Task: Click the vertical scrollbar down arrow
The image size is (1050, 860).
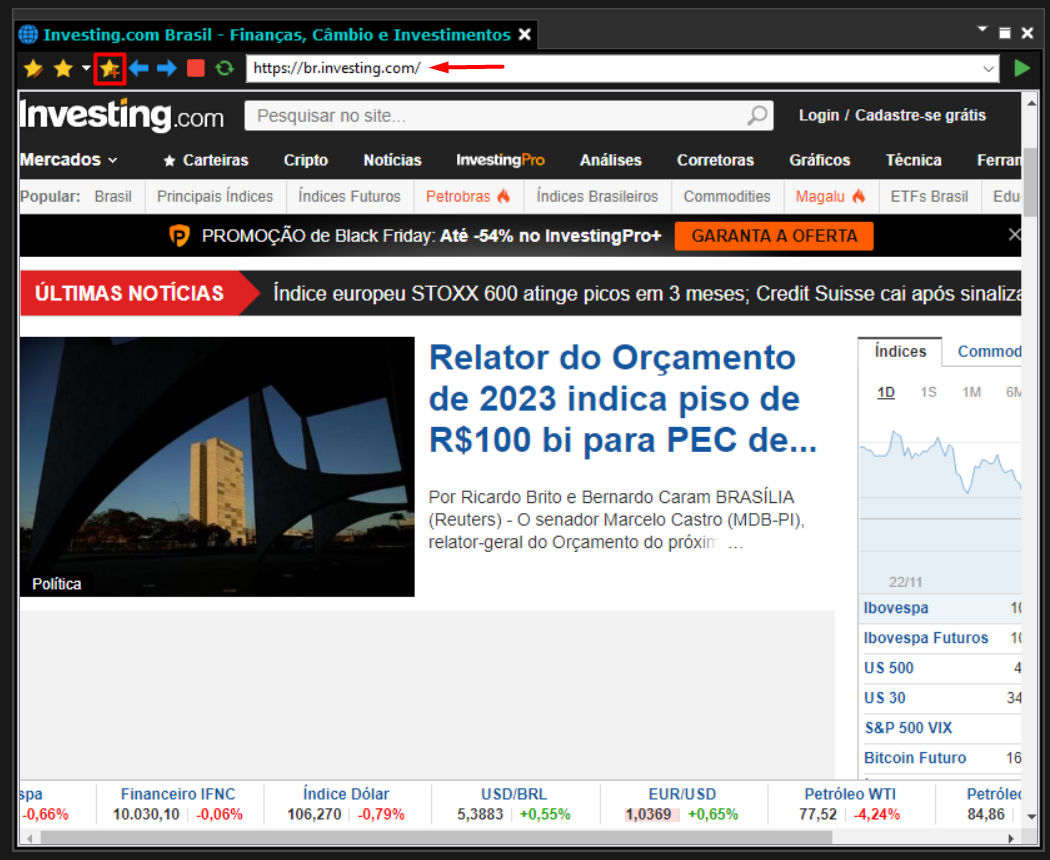Action: pyautogui.click(x=1031, y=816)
